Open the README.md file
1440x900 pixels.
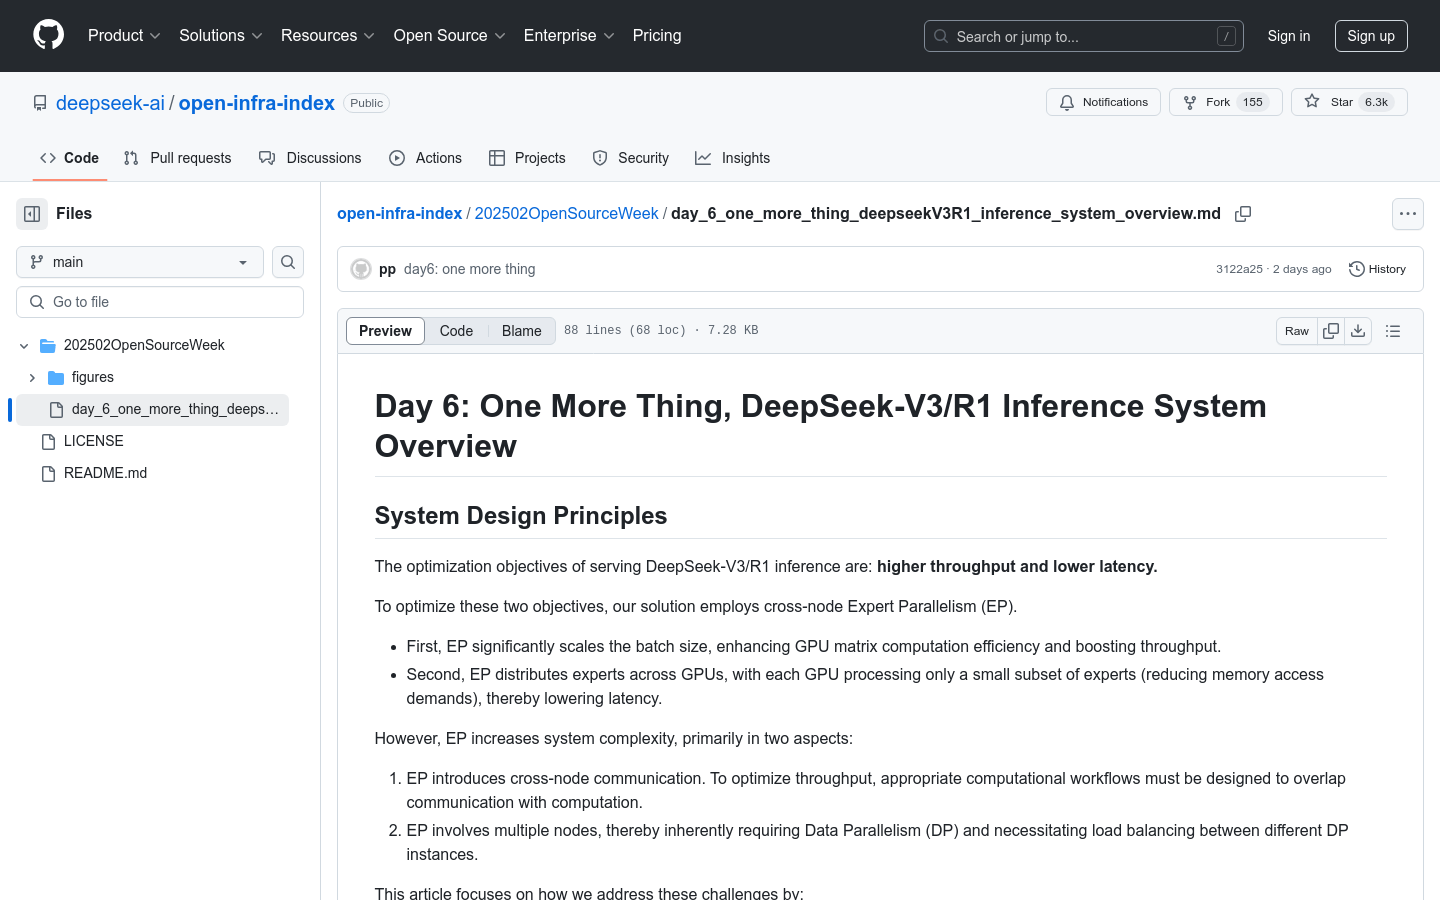(x=105, y=473)
